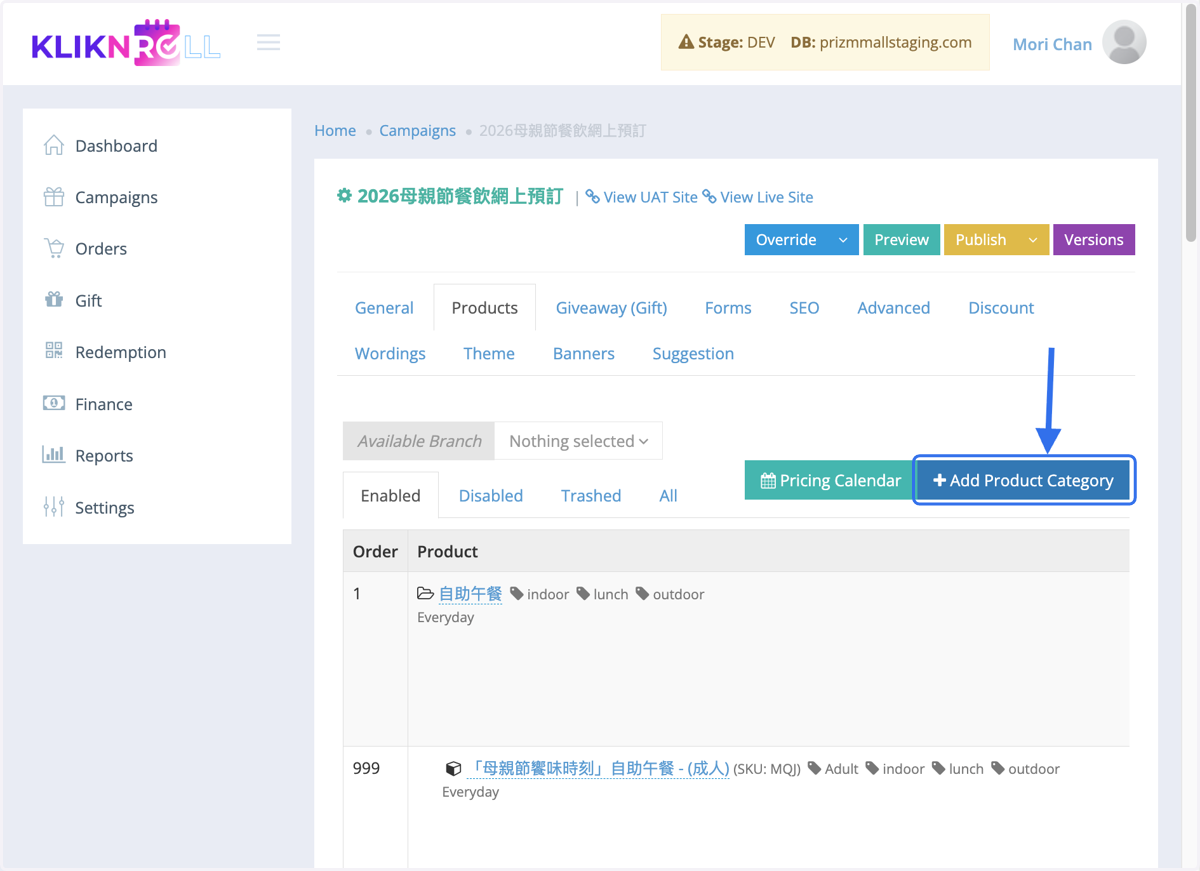Select the Products tab
The width and height of the screenshot is (1200, 871).
click(484, 307)
